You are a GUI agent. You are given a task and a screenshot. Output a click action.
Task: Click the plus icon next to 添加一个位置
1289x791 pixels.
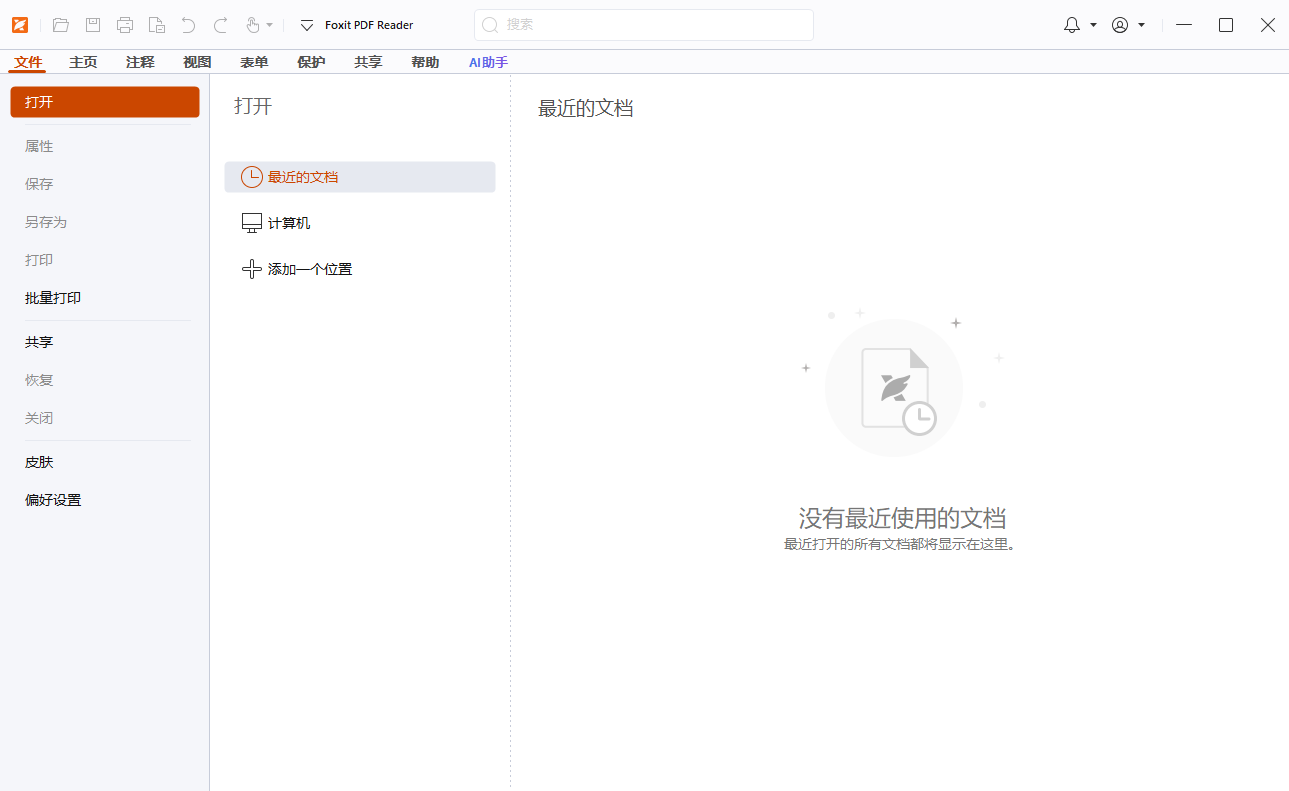pyautogui.click(x=251, y=269)
